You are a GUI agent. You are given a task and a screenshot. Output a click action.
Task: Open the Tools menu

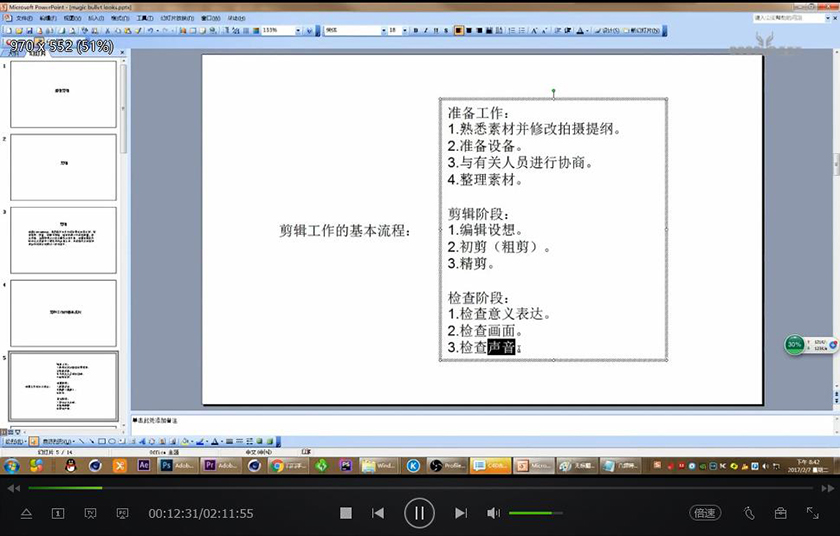[145, 18]
